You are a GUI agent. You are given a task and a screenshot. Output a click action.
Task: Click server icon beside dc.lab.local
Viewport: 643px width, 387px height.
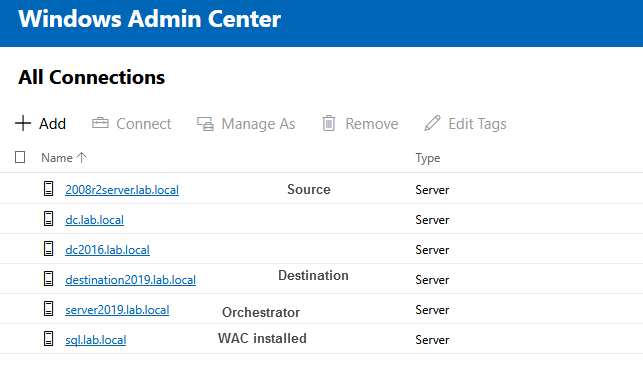tap(48, 219)
